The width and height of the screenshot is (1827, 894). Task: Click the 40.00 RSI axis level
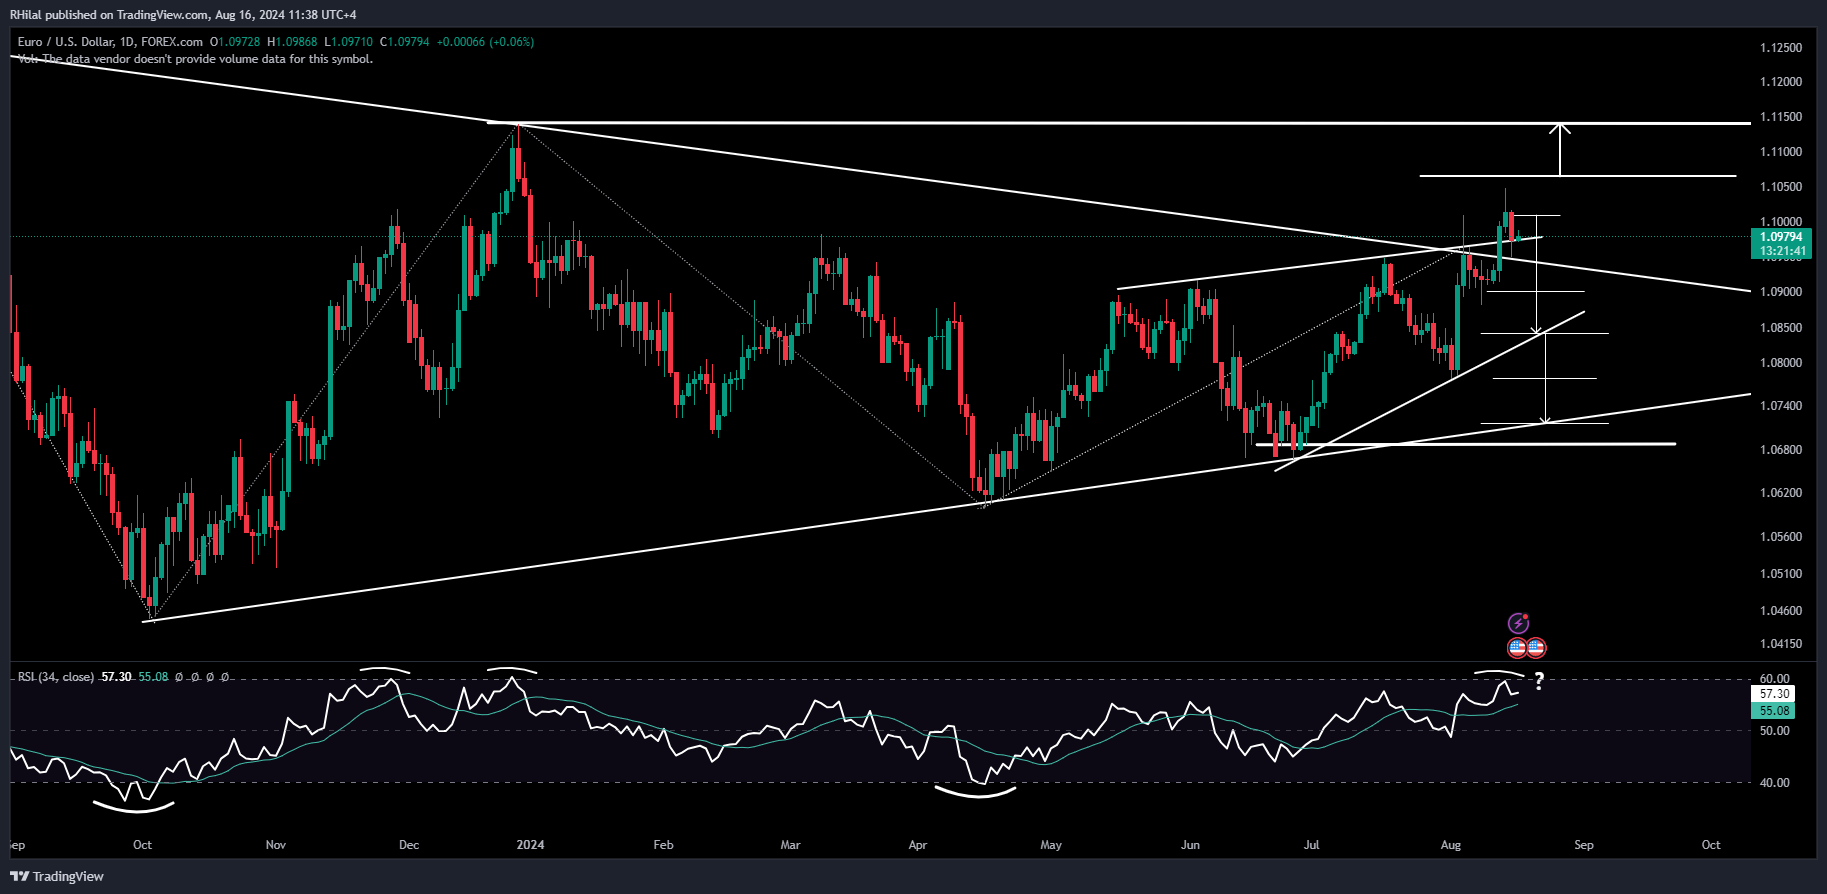pyautogui.click(x=1774, y=783)
